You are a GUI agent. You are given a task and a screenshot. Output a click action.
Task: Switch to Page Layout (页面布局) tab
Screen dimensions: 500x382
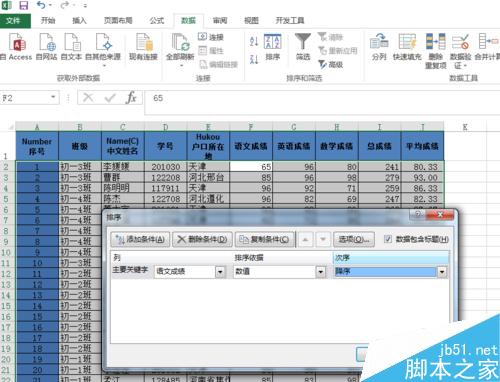click(x=118, y=21)
